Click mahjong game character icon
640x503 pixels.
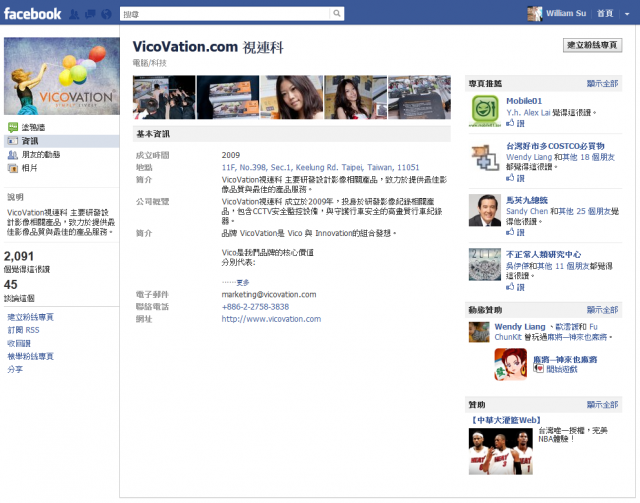511,365
